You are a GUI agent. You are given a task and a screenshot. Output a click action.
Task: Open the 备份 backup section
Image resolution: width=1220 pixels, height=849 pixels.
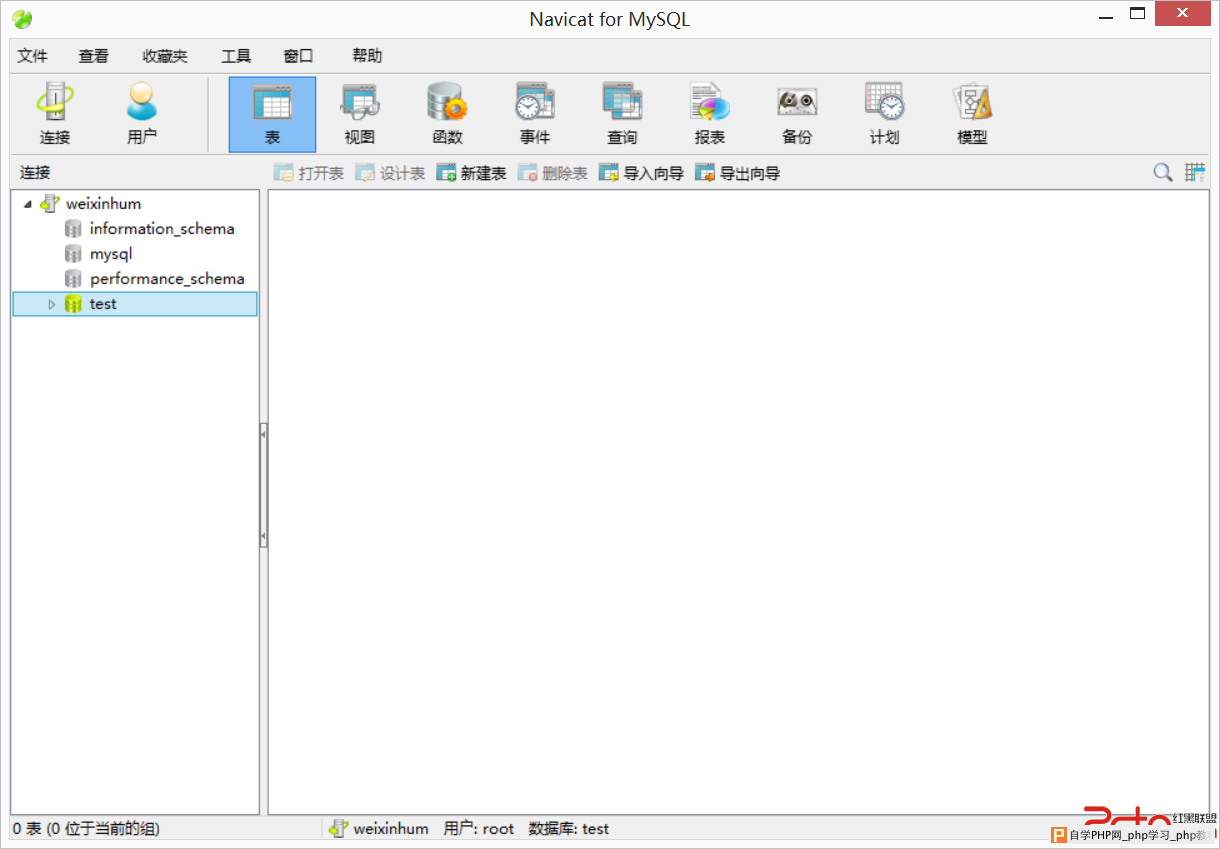797,114
